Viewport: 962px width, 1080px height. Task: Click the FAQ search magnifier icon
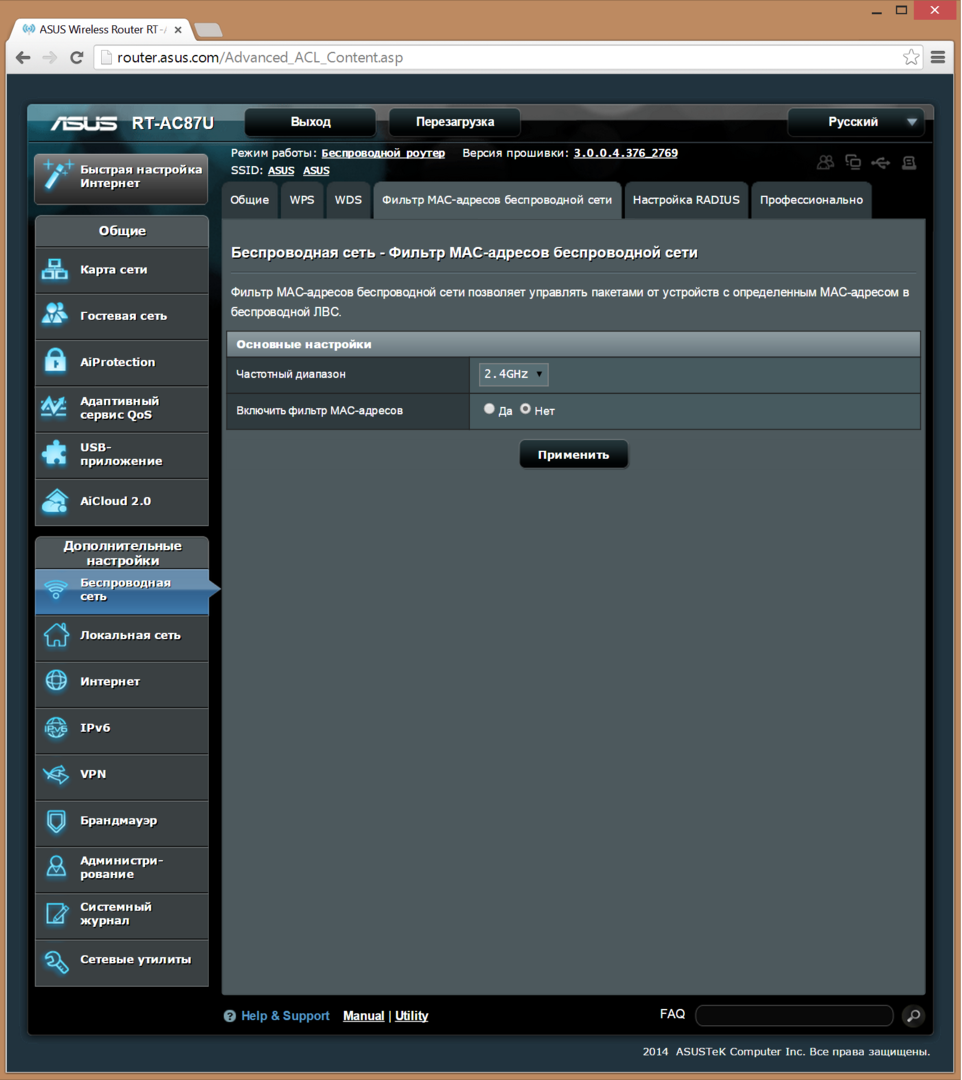click(912, 1016)
